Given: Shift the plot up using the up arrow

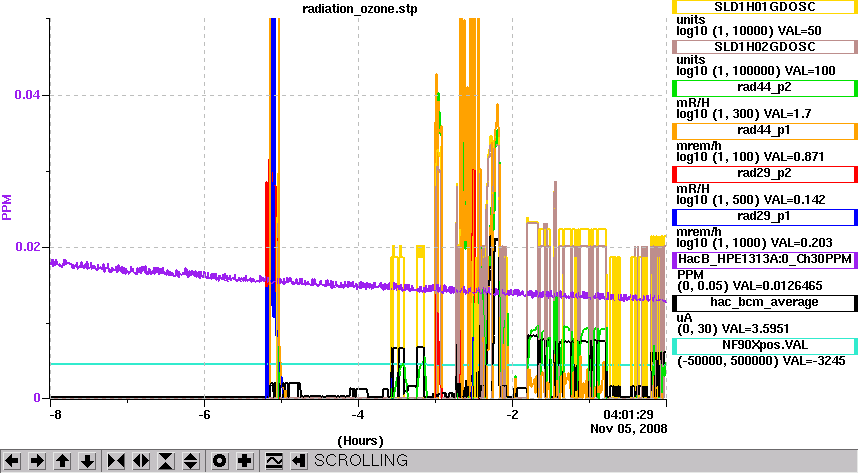Looking at the screenshot, I should coord(62,461).
